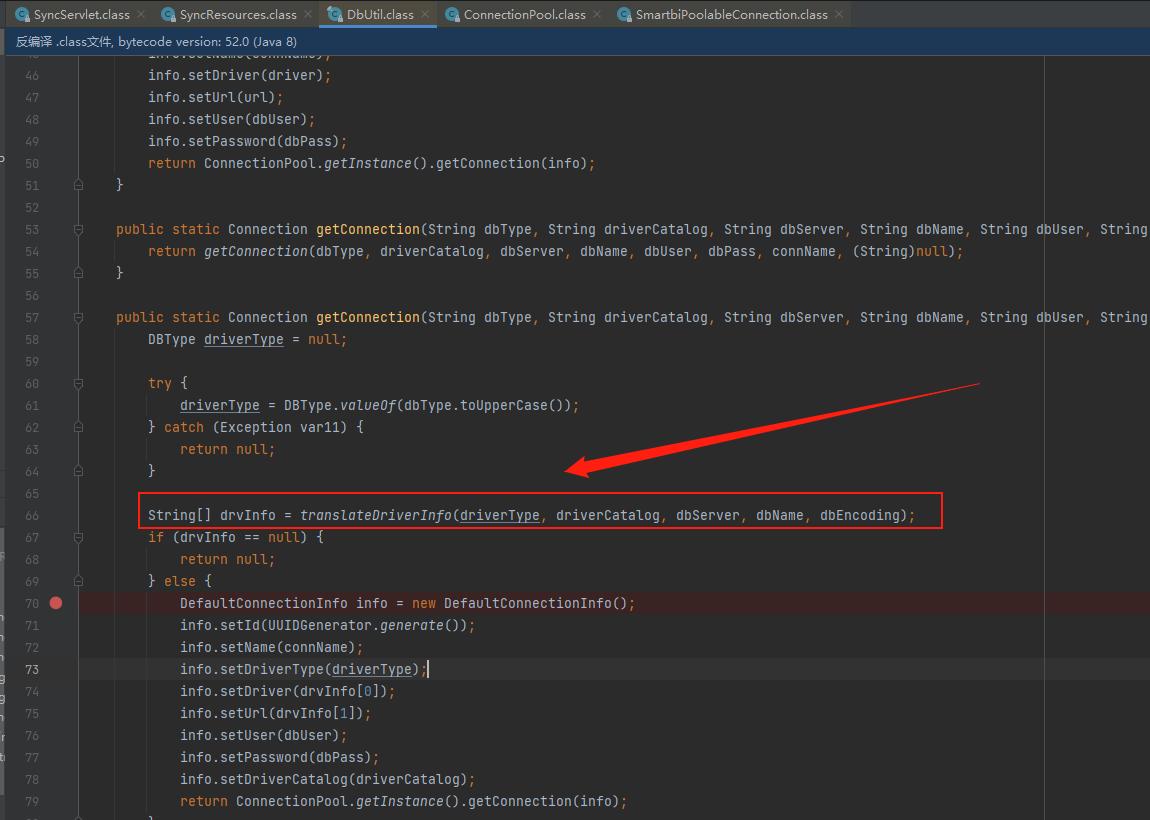1150x820 pixels.
Task: Fold the catch block at line 62
Action: tap(78, 427)
